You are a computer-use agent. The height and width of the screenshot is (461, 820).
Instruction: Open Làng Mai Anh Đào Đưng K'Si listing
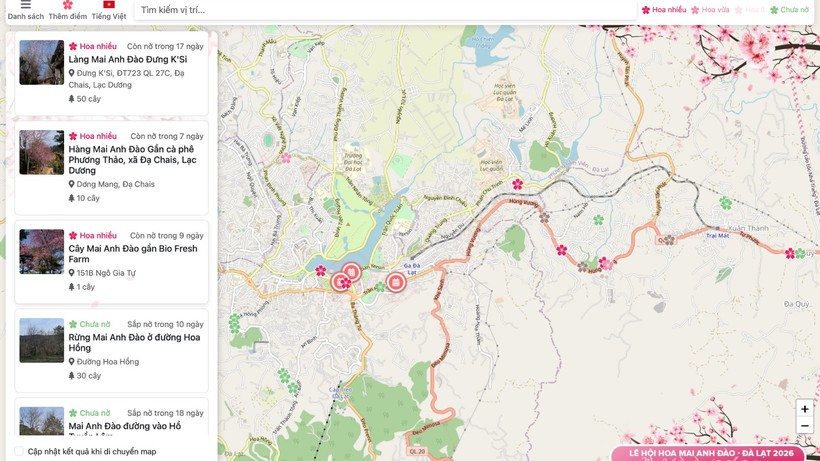click(128, 60)
